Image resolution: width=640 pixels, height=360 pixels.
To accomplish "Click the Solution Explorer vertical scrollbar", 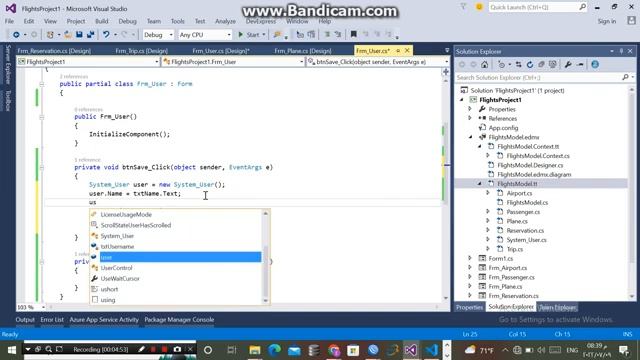I will pyautogui.click(x=632, y=193).
